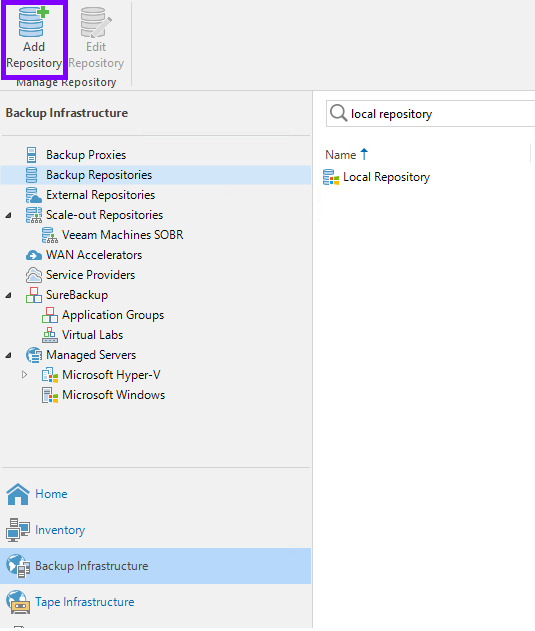Viewport: 535px width, 631px height.
Task: Sort by the Name column header
Action: point(341,155)
